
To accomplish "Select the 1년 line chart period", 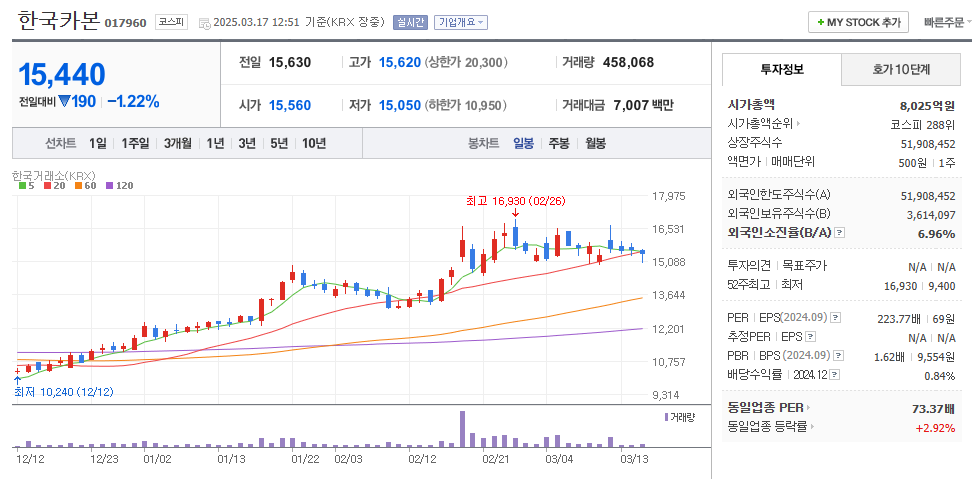I will pyautogui.click(x=215, y=144).
